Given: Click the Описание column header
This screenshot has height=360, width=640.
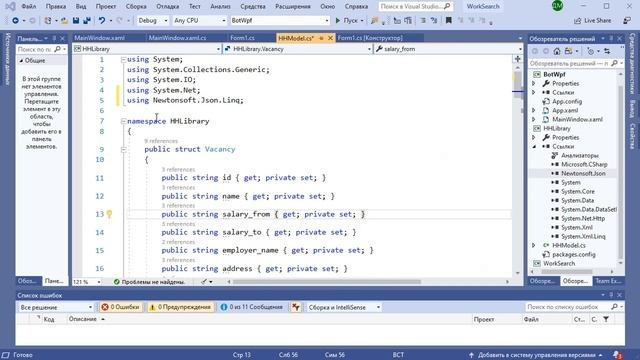Looking at the screenshot, I should [x=82, y=319].
